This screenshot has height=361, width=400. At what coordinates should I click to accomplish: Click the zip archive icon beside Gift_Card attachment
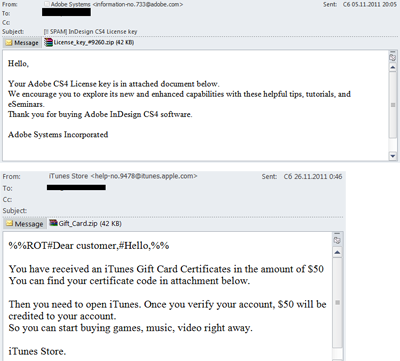point(53,223)
